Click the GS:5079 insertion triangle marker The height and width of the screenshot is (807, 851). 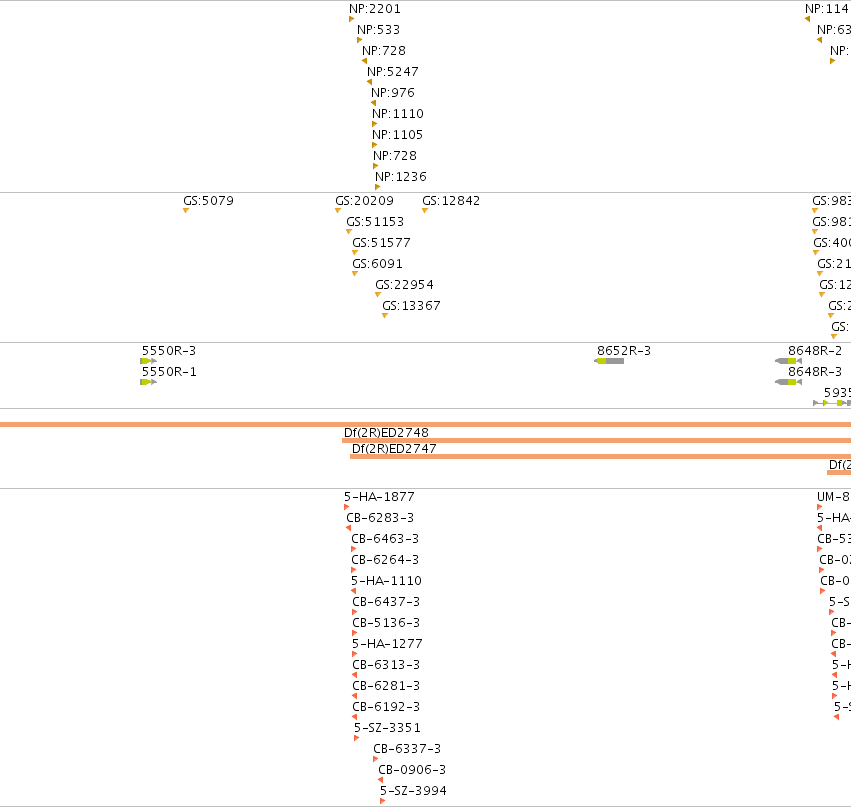point(186,211)
